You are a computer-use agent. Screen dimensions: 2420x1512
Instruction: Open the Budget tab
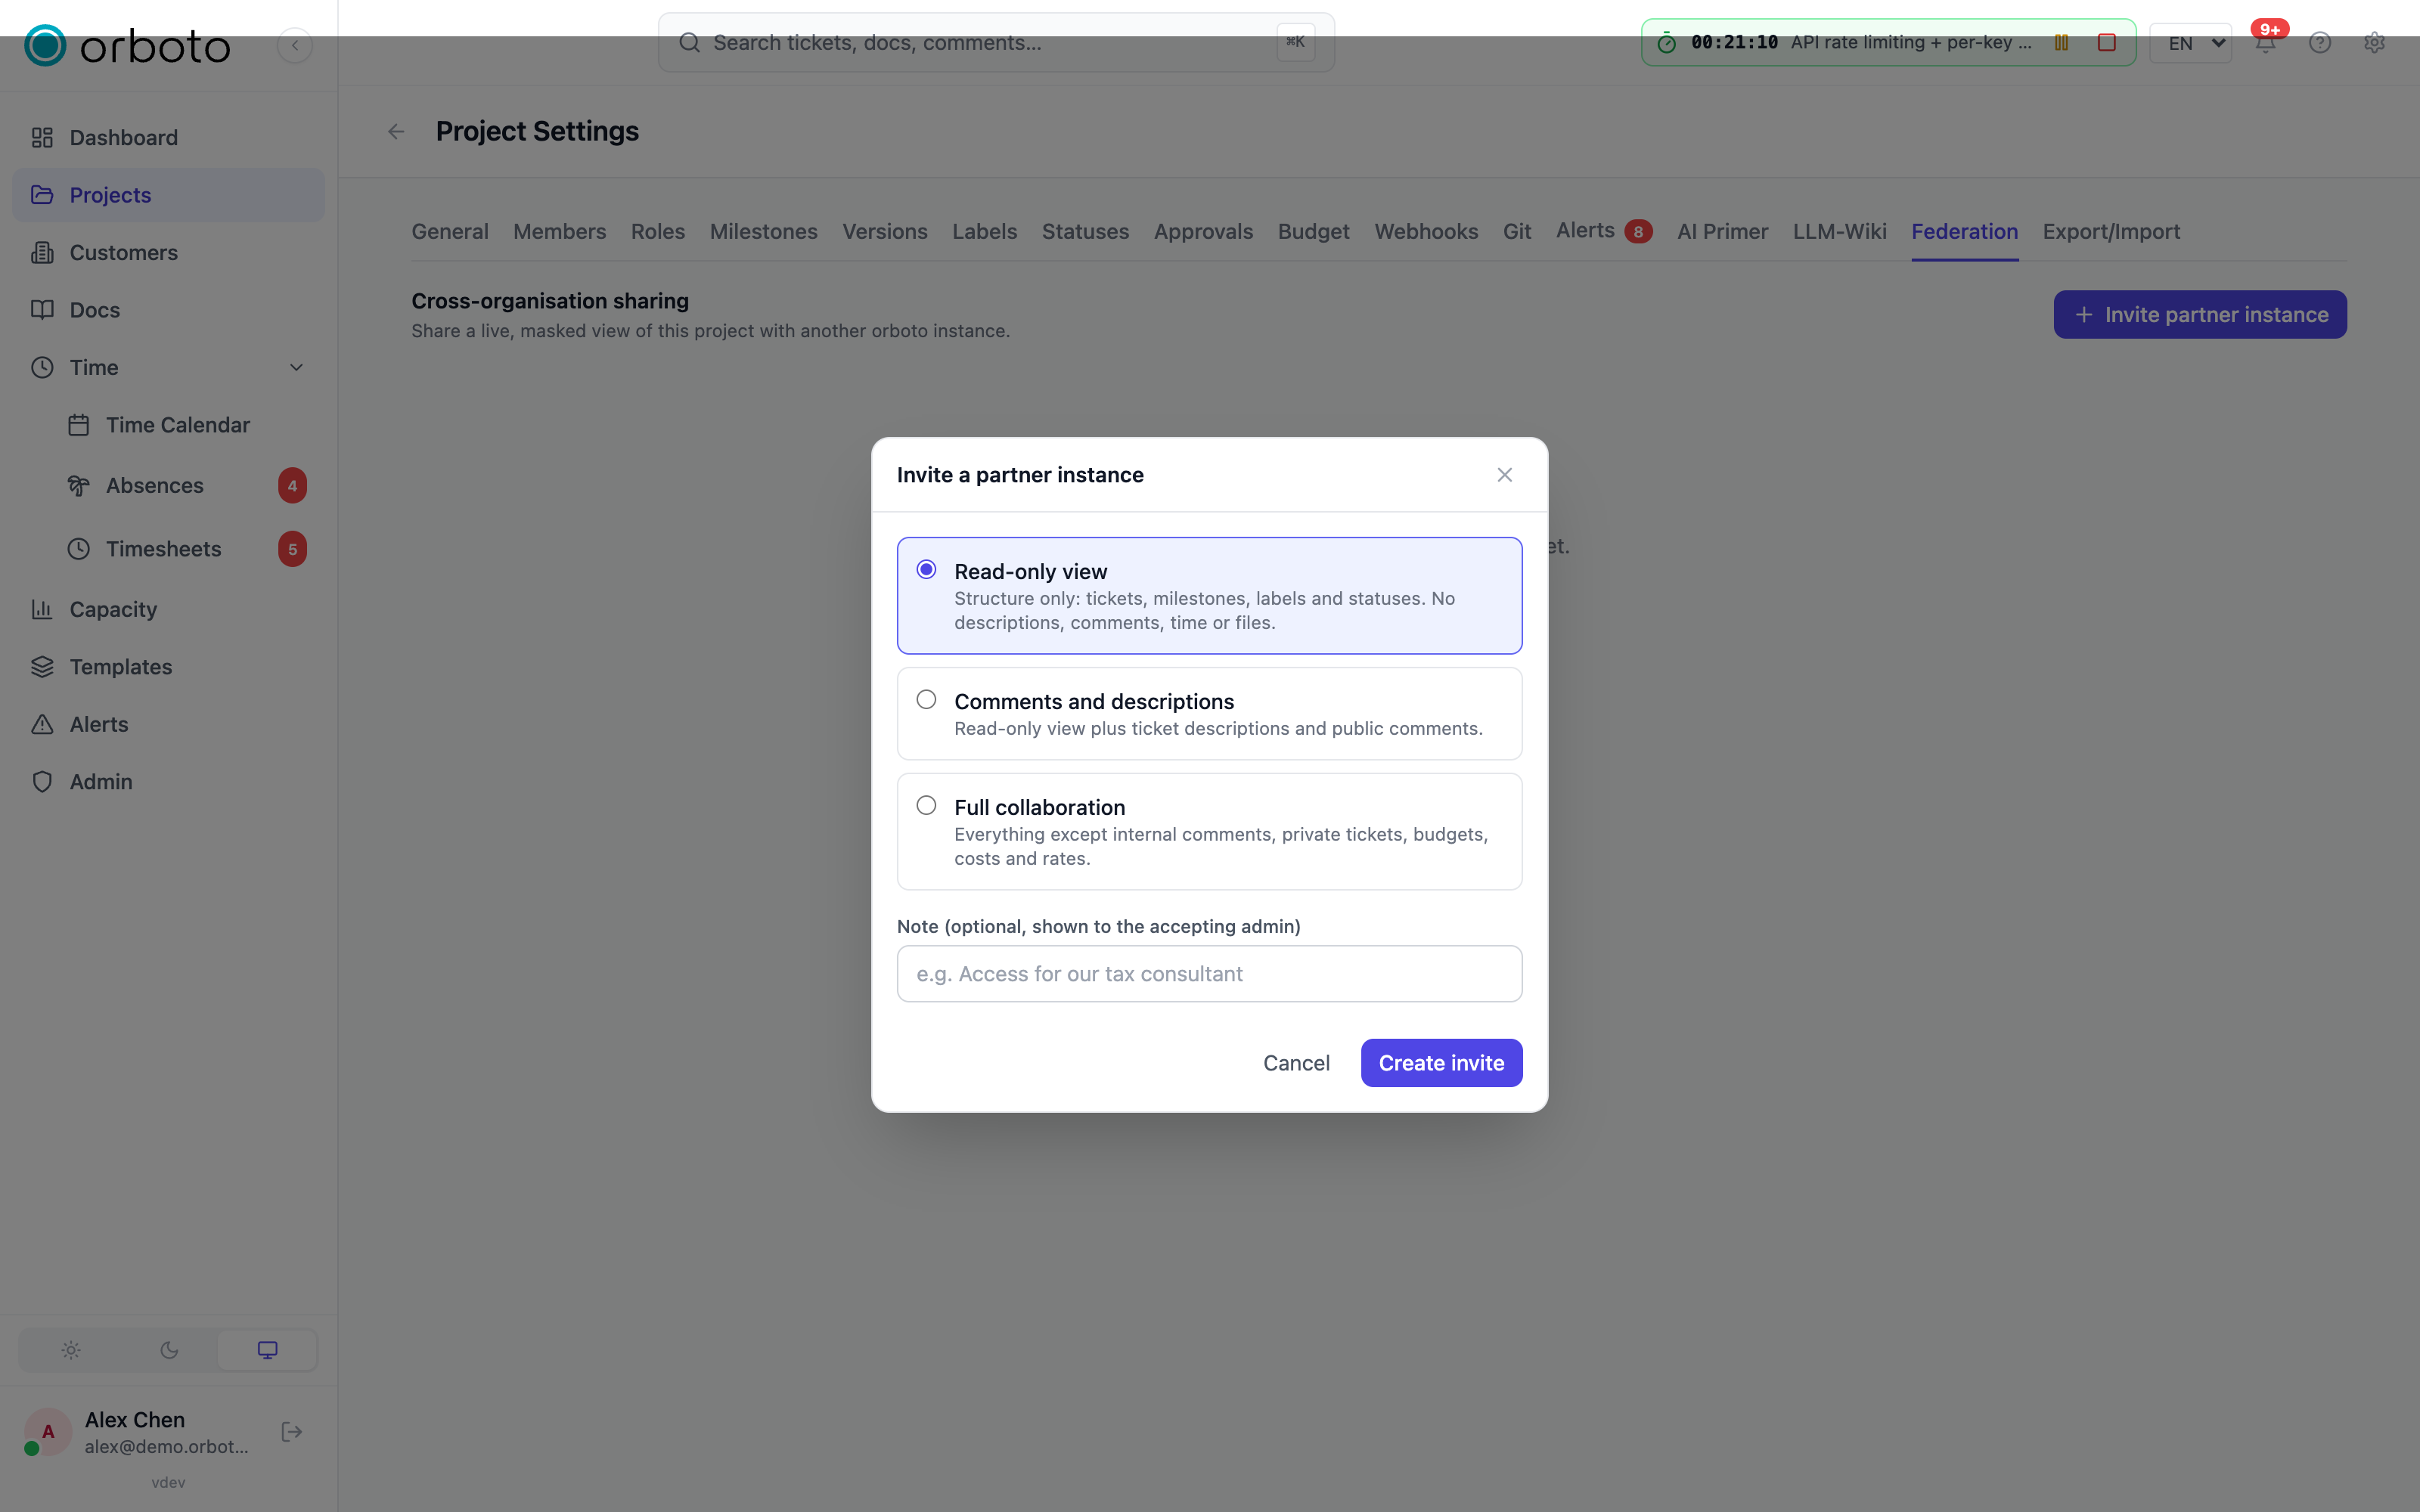[x=1313, y=232]
